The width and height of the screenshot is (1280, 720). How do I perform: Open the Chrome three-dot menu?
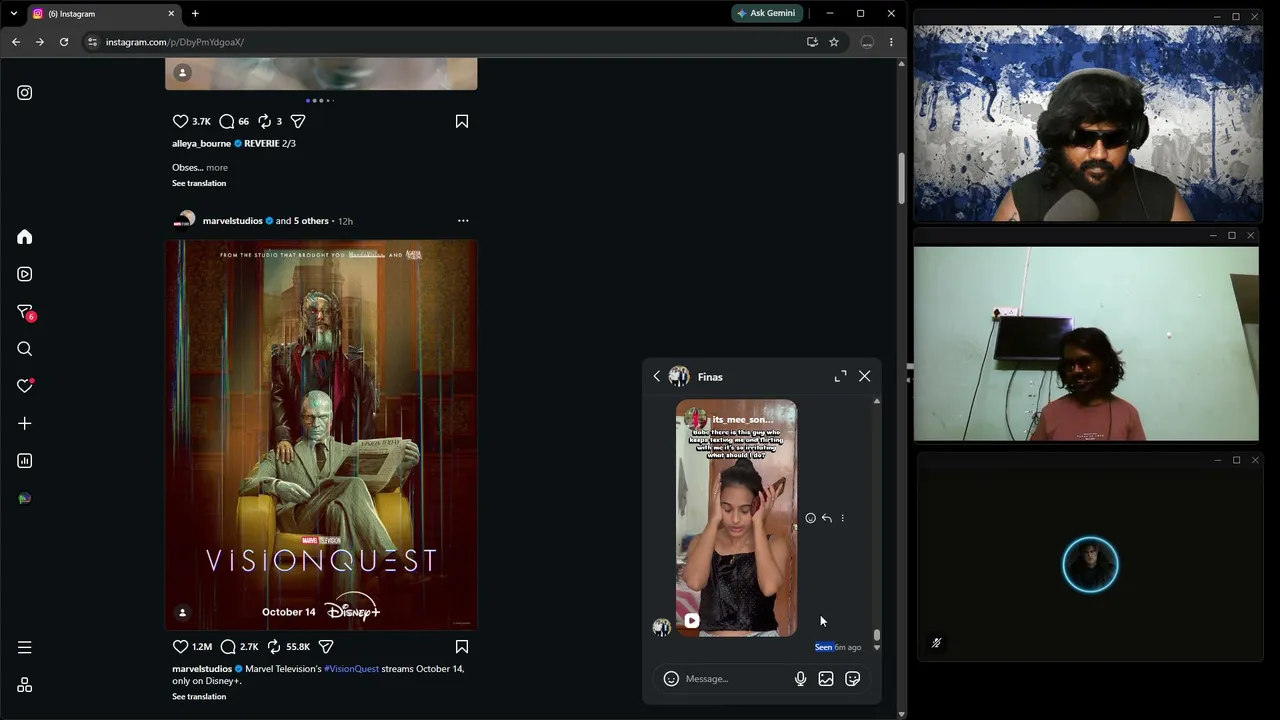coord(891,42)
